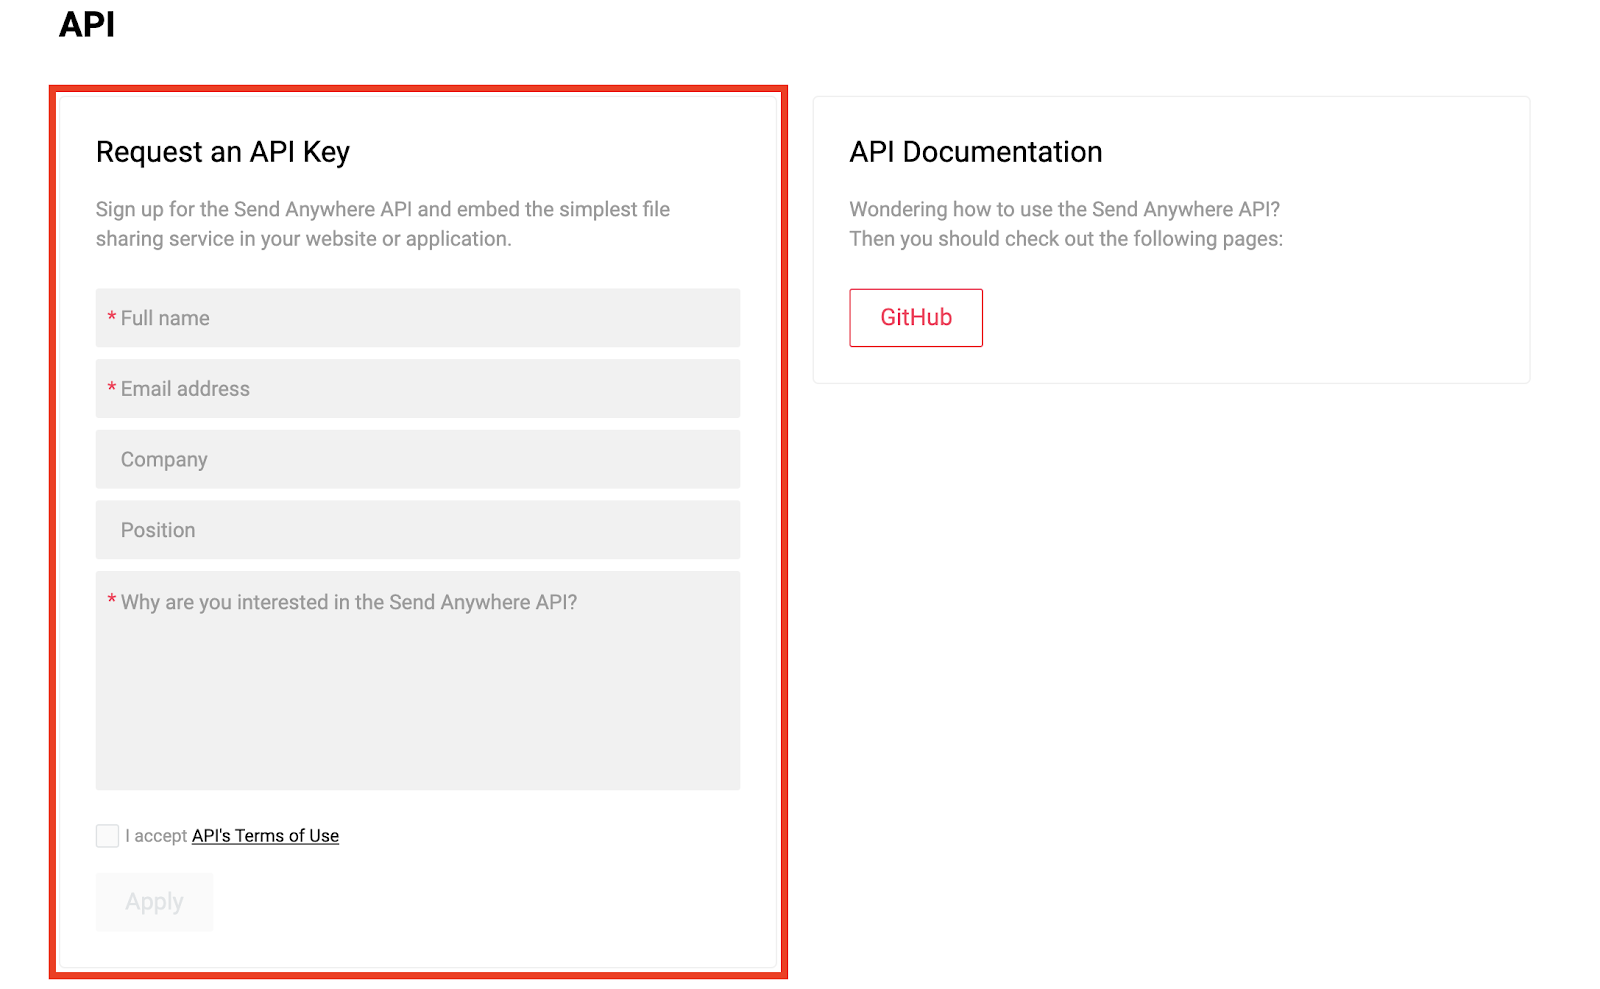1600x989 pixels.
Task: Click the 'API' page title
Action: pyautogui.click(x=87, y=24)
